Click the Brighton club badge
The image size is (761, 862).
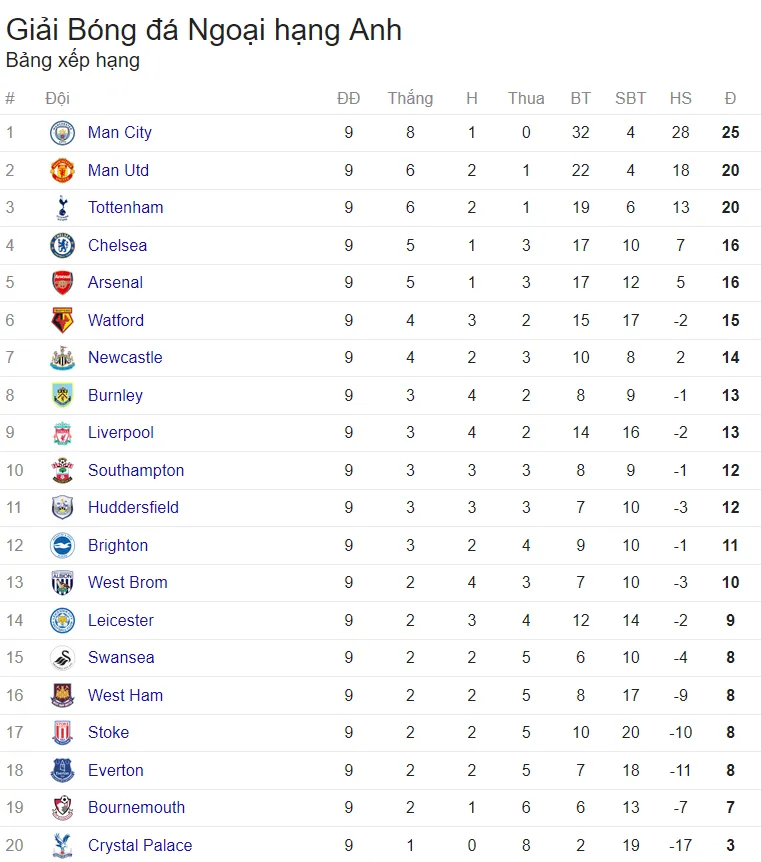pos(62,545)
